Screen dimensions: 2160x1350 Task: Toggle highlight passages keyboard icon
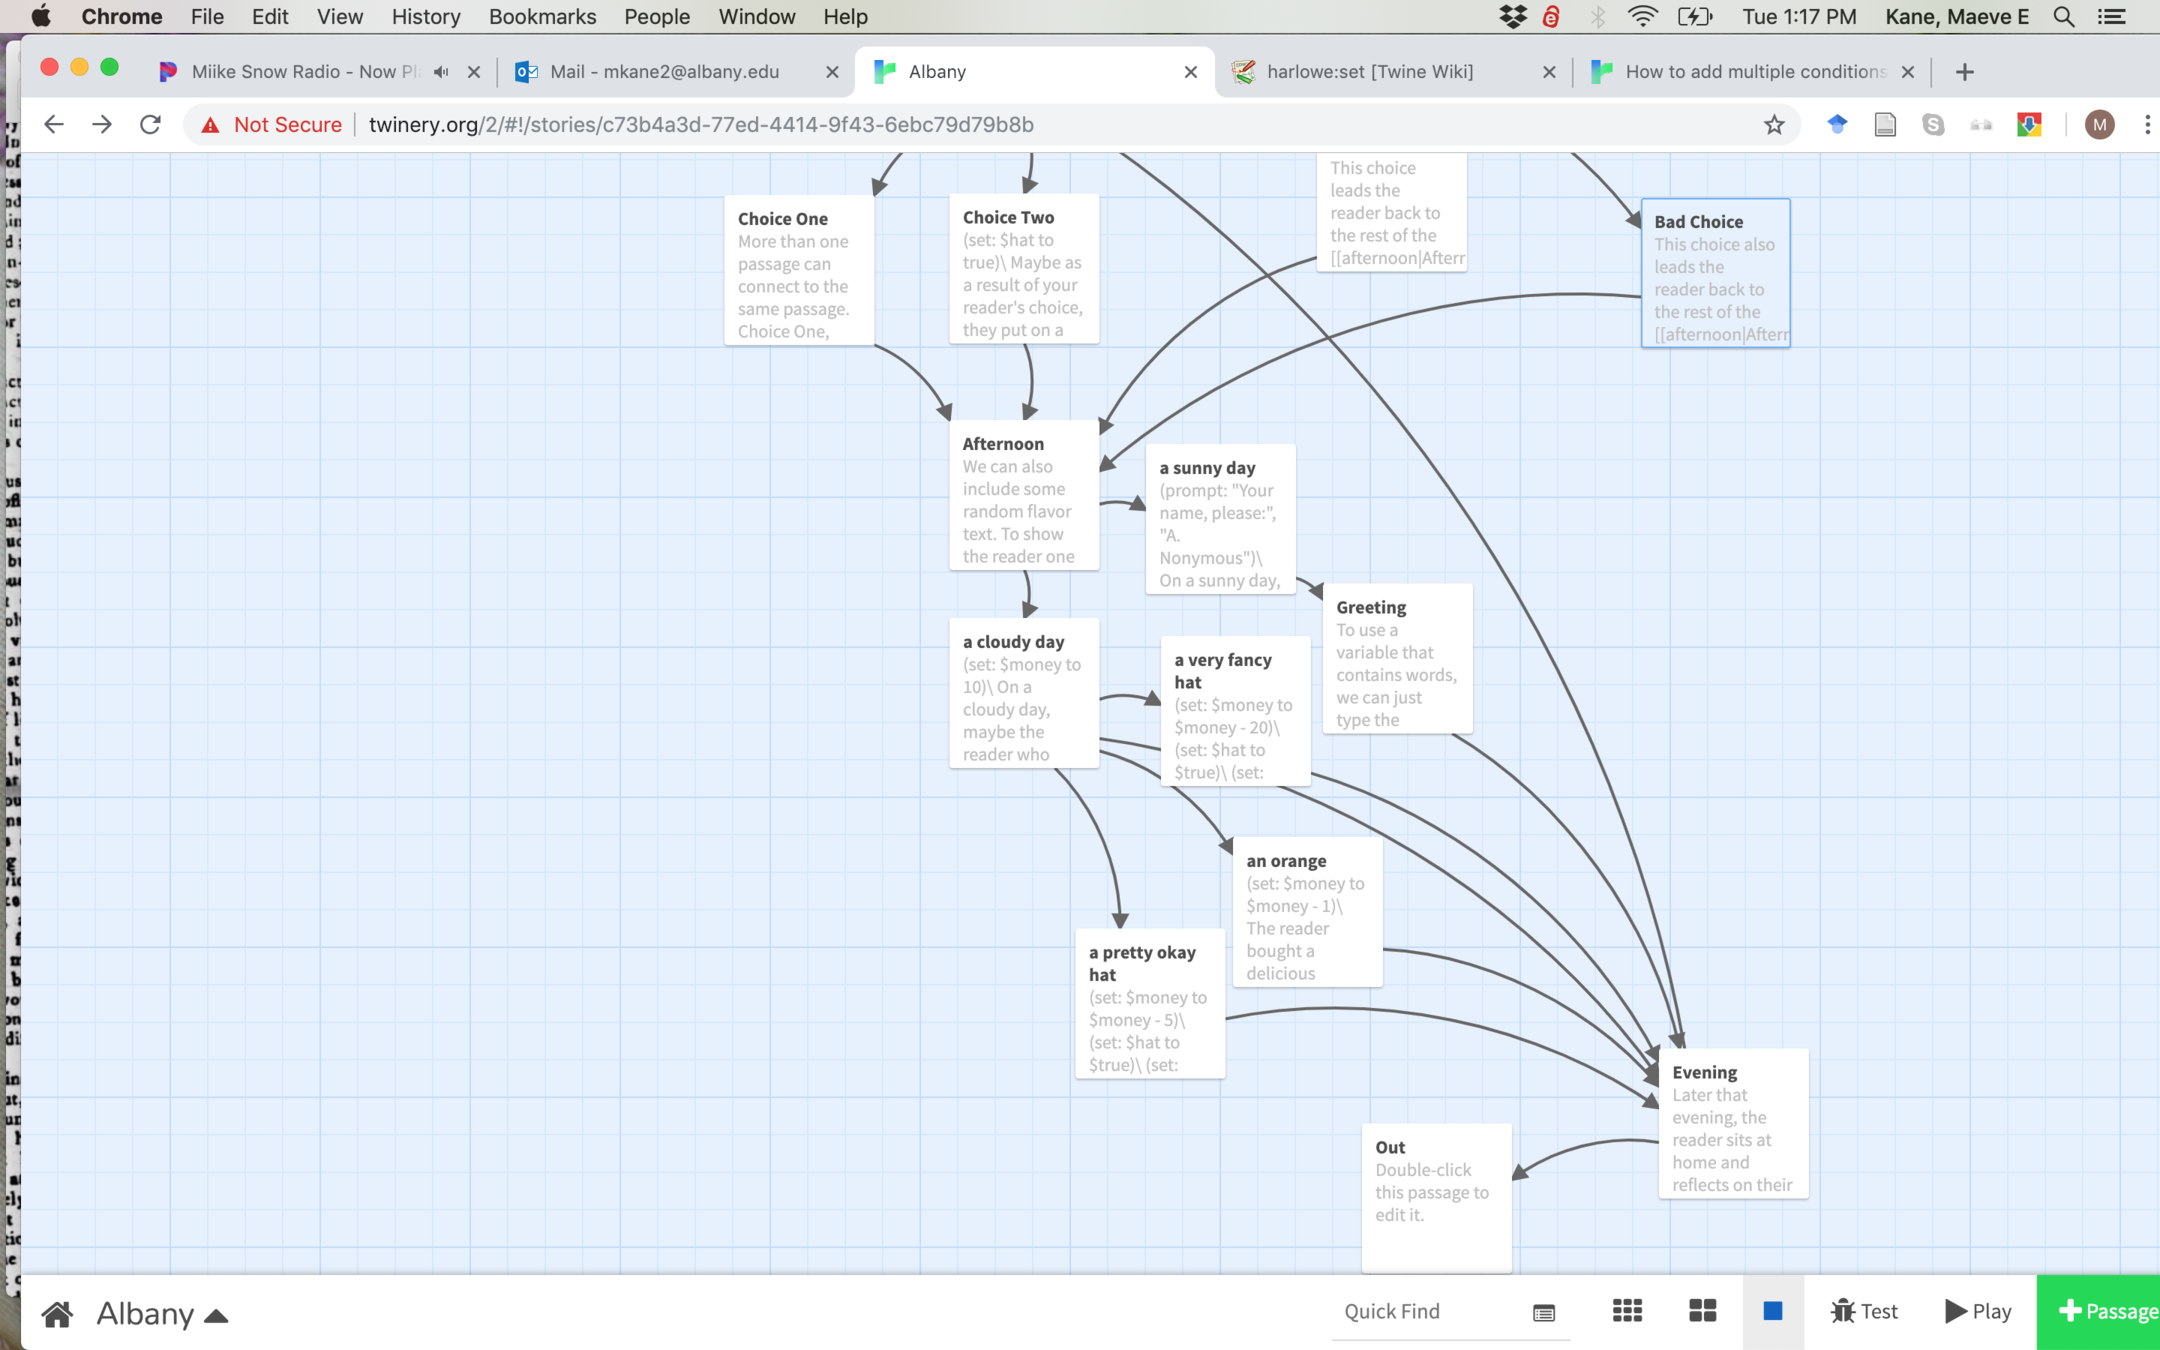(x=1543, y=1313)
